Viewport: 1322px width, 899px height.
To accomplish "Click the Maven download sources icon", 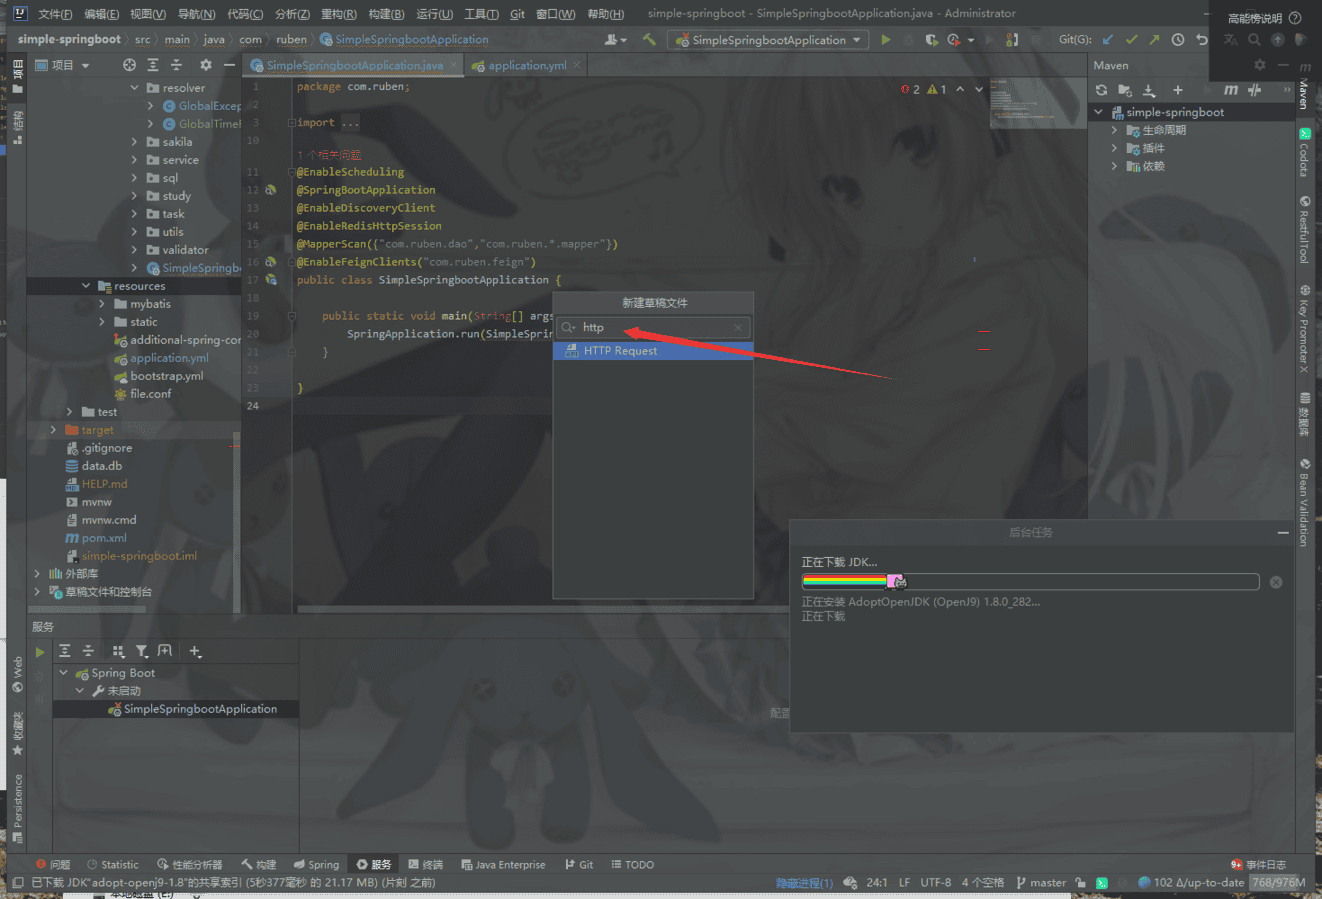I will [1148, 90].
